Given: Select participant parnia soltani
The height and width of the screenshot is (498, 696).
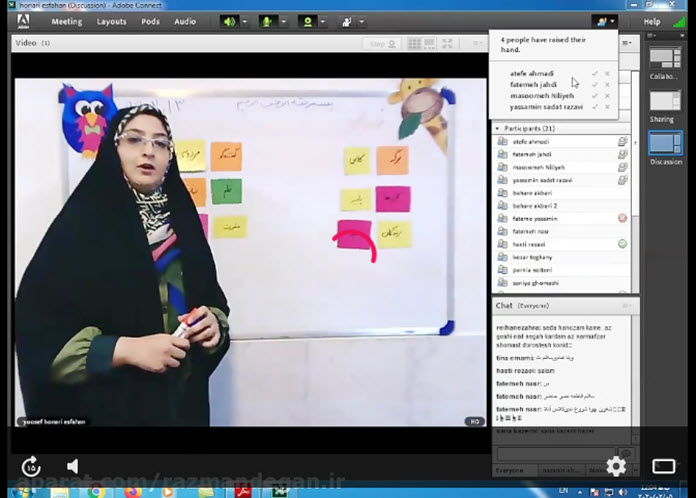Looking at the screenshot, I should (x=561, y=270).
